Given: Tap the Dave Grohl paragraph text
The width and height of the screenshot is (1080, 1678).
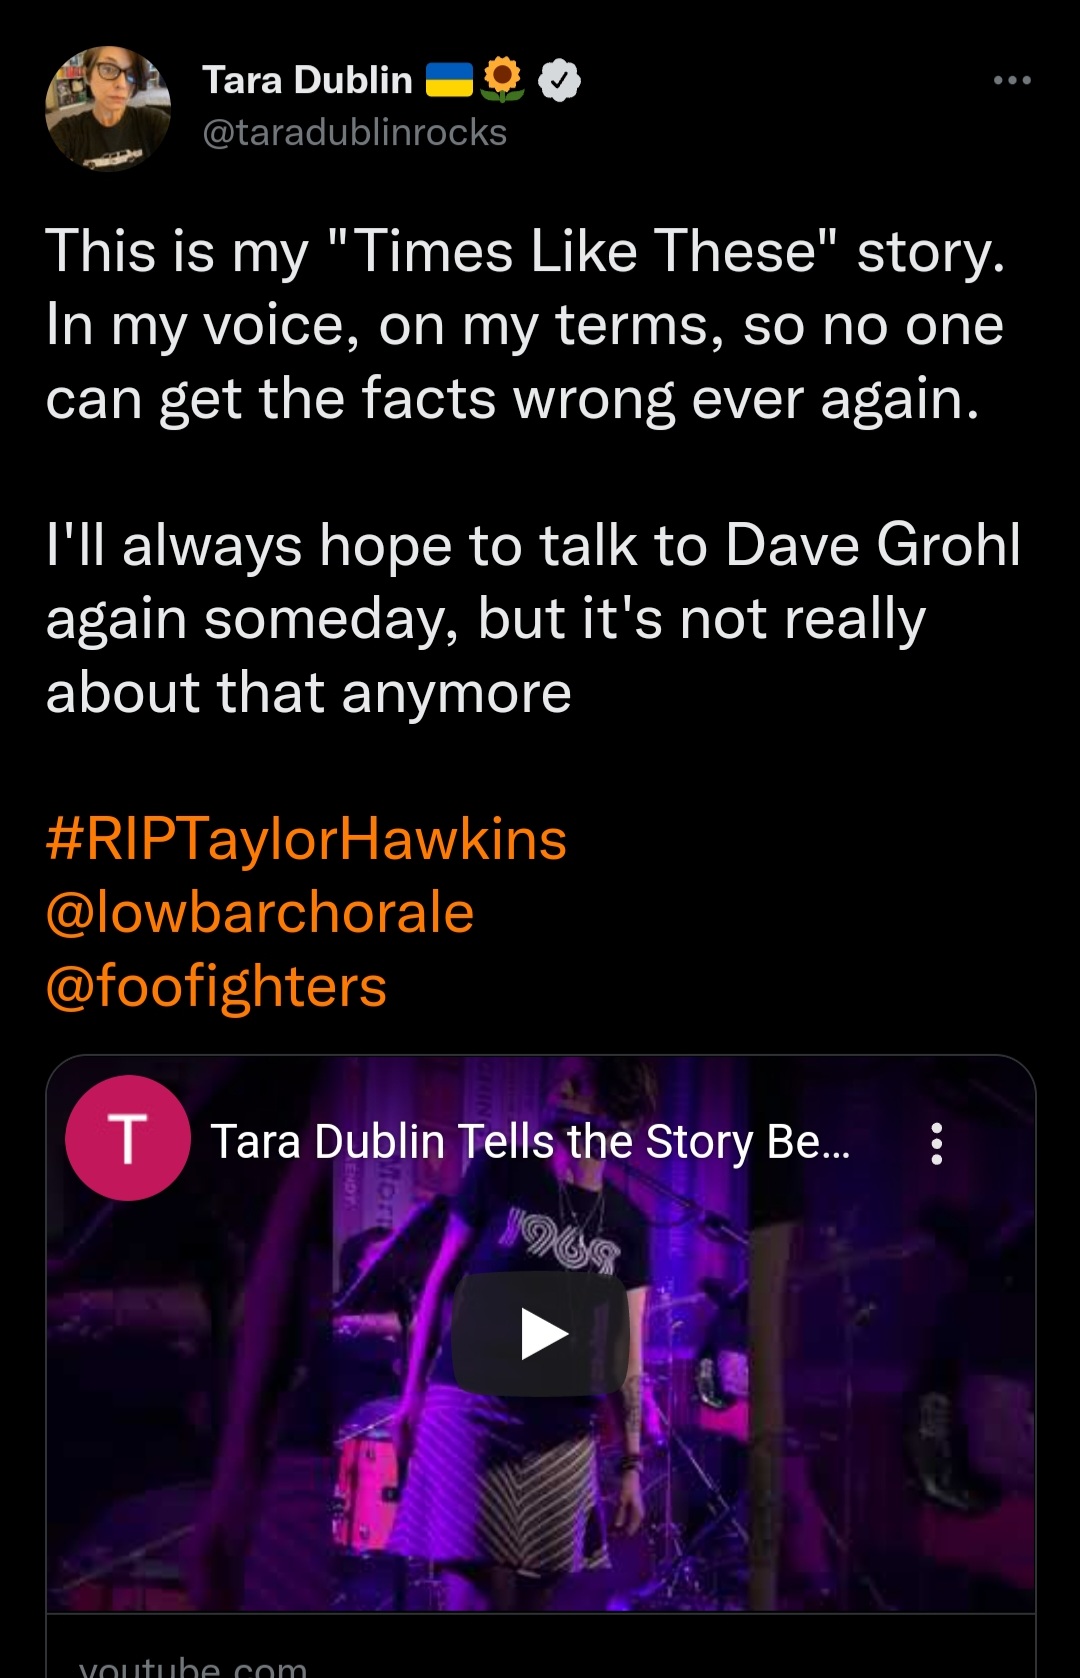Looking at the screenshot, I should click(533, 618).
